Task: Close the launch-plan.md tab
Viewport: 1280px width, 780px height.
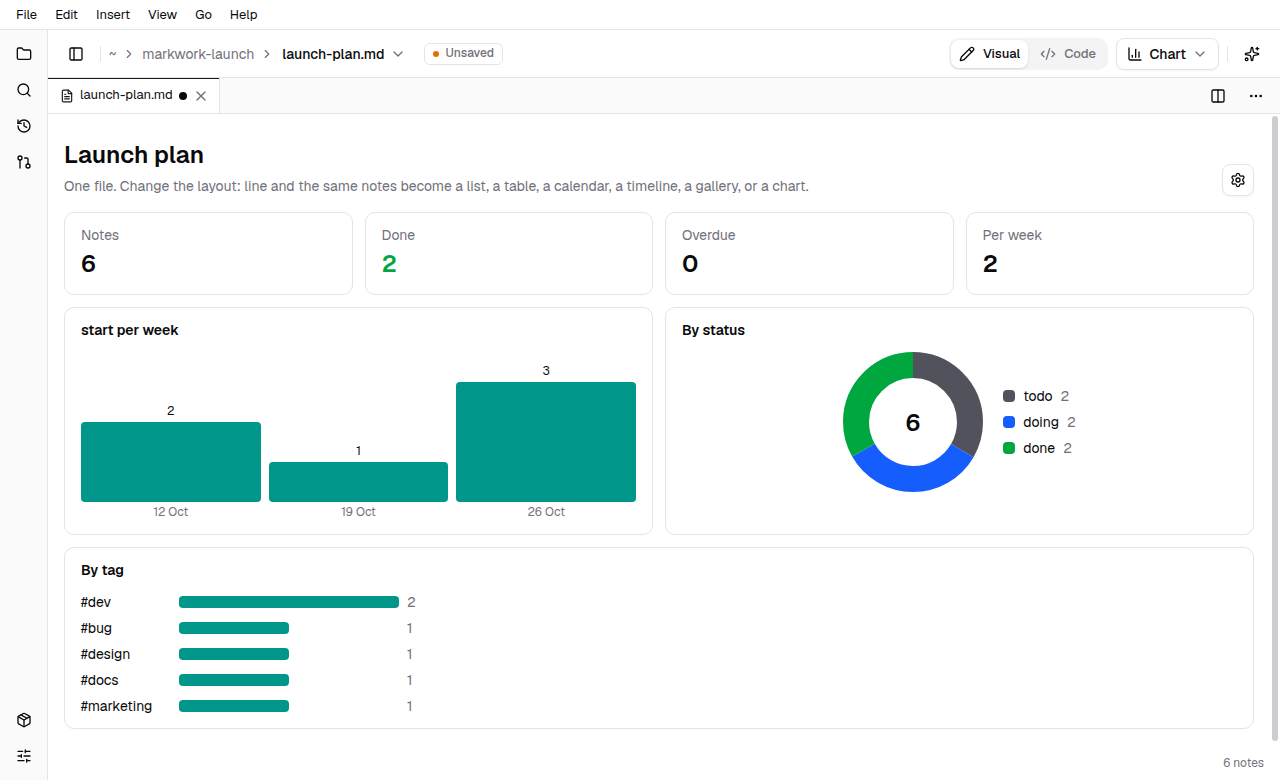Action: 201,96
